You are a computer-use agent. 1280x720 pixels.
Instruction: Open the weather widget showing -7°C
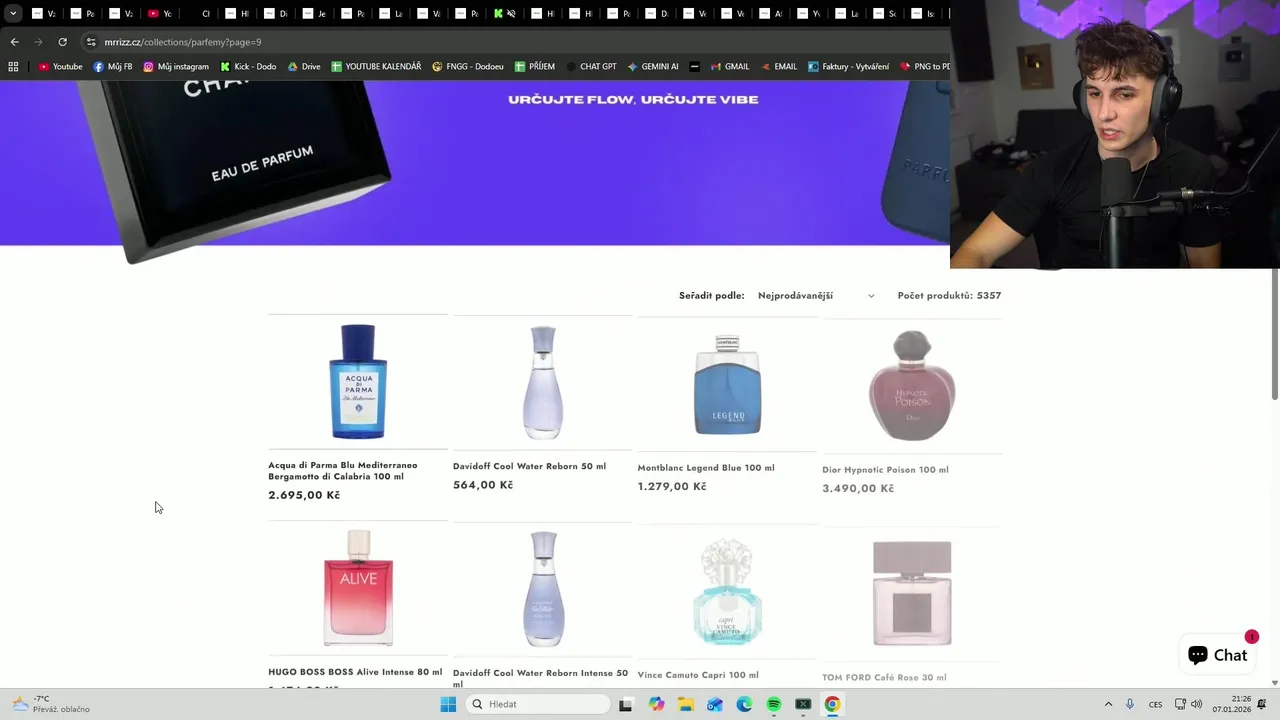click(x=50, y=704)
